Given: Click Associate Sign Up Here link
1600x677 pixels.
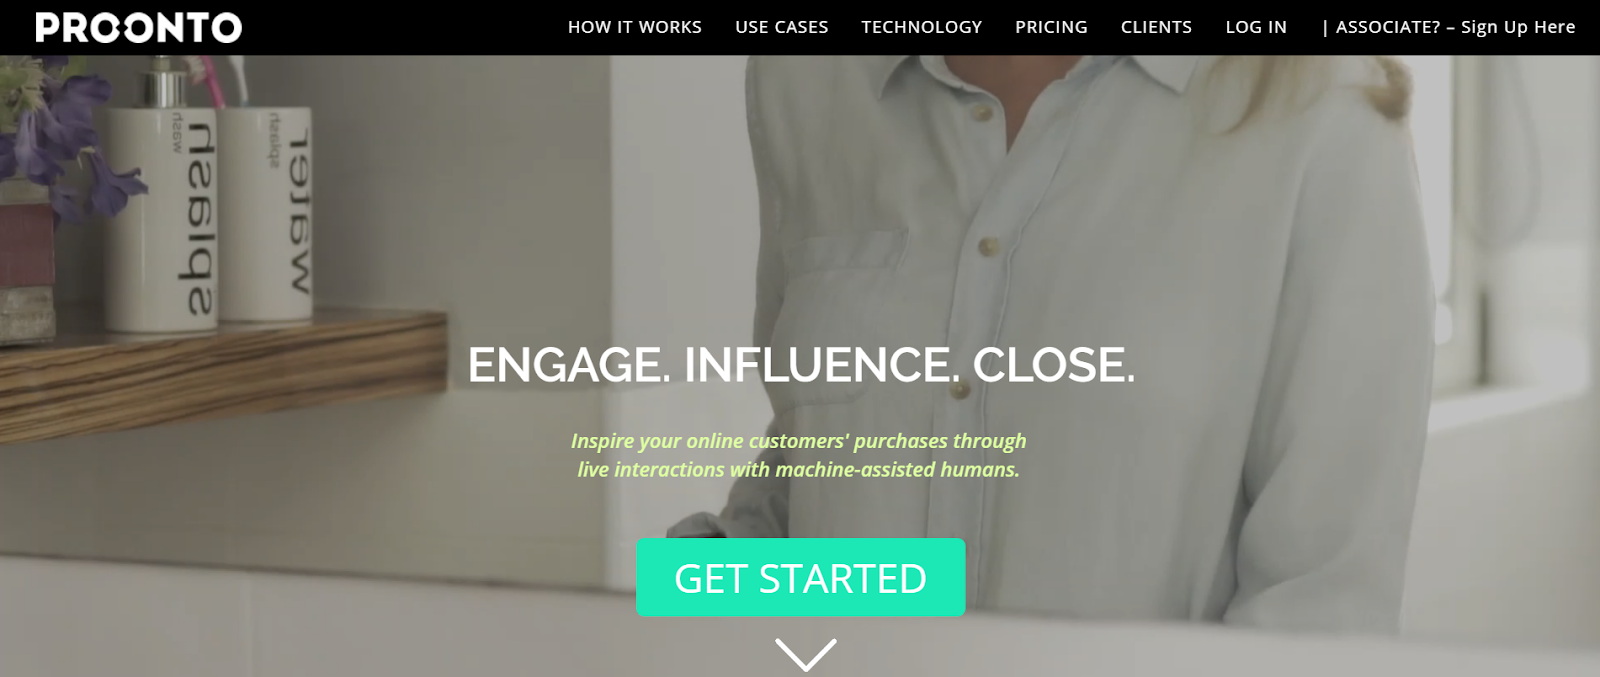Looking at the screenshot, I should (x=1449, y=27).
